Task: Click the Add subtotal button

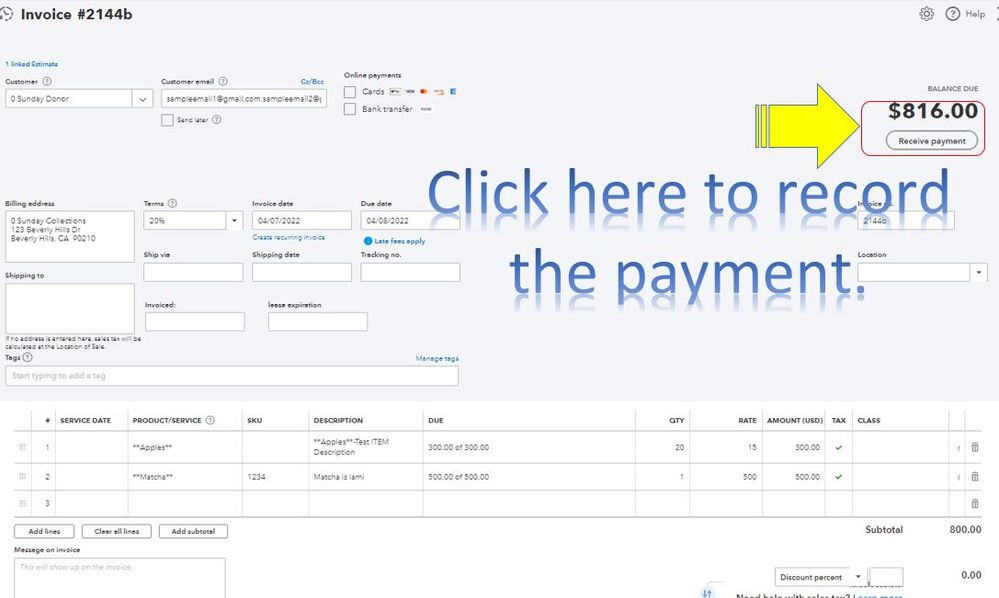Action: 193,531
